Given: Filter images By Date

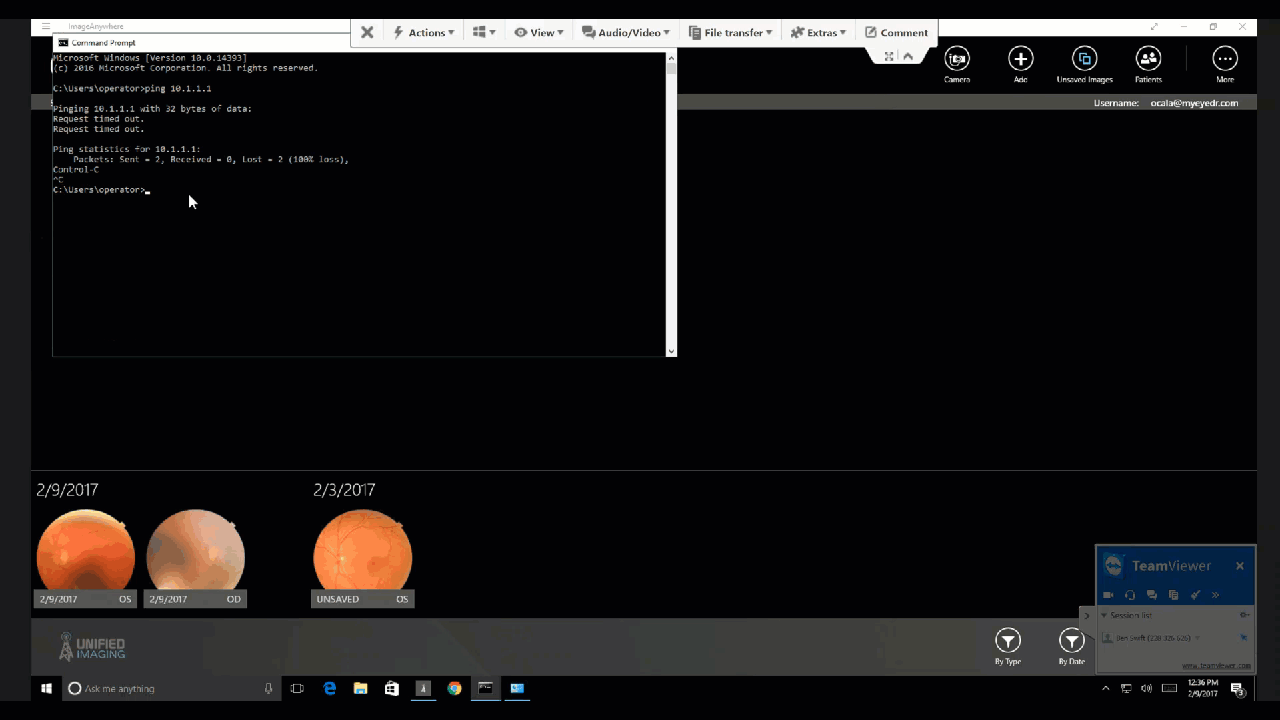Looking at the screenshot, I should point(1071,641).
